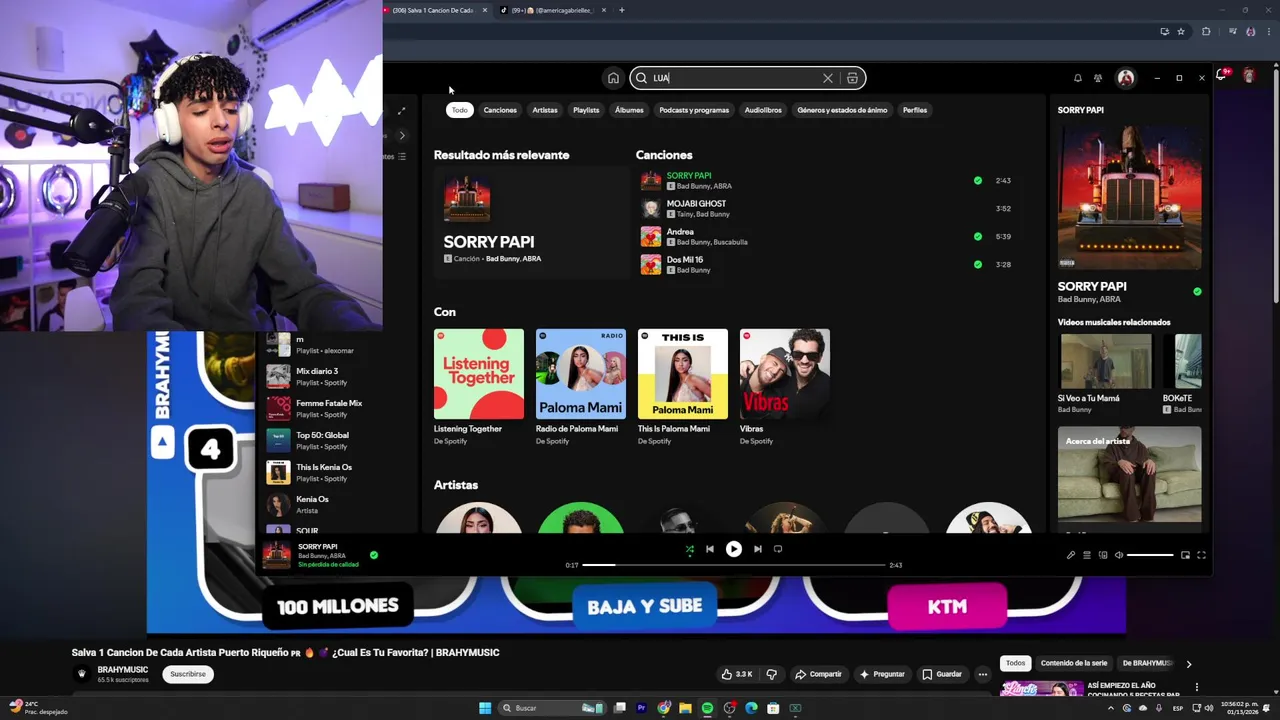Screen dimensions: 1280x720
Task: Click Suscribirse button on YouTube page
Action: click(187, 674)
